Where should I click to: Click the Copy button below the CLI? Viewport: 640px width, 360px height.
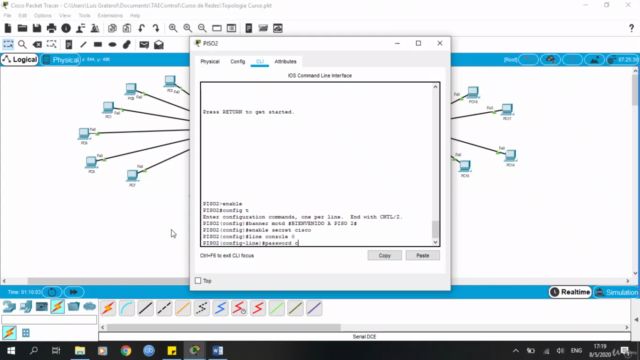(384, 256)
